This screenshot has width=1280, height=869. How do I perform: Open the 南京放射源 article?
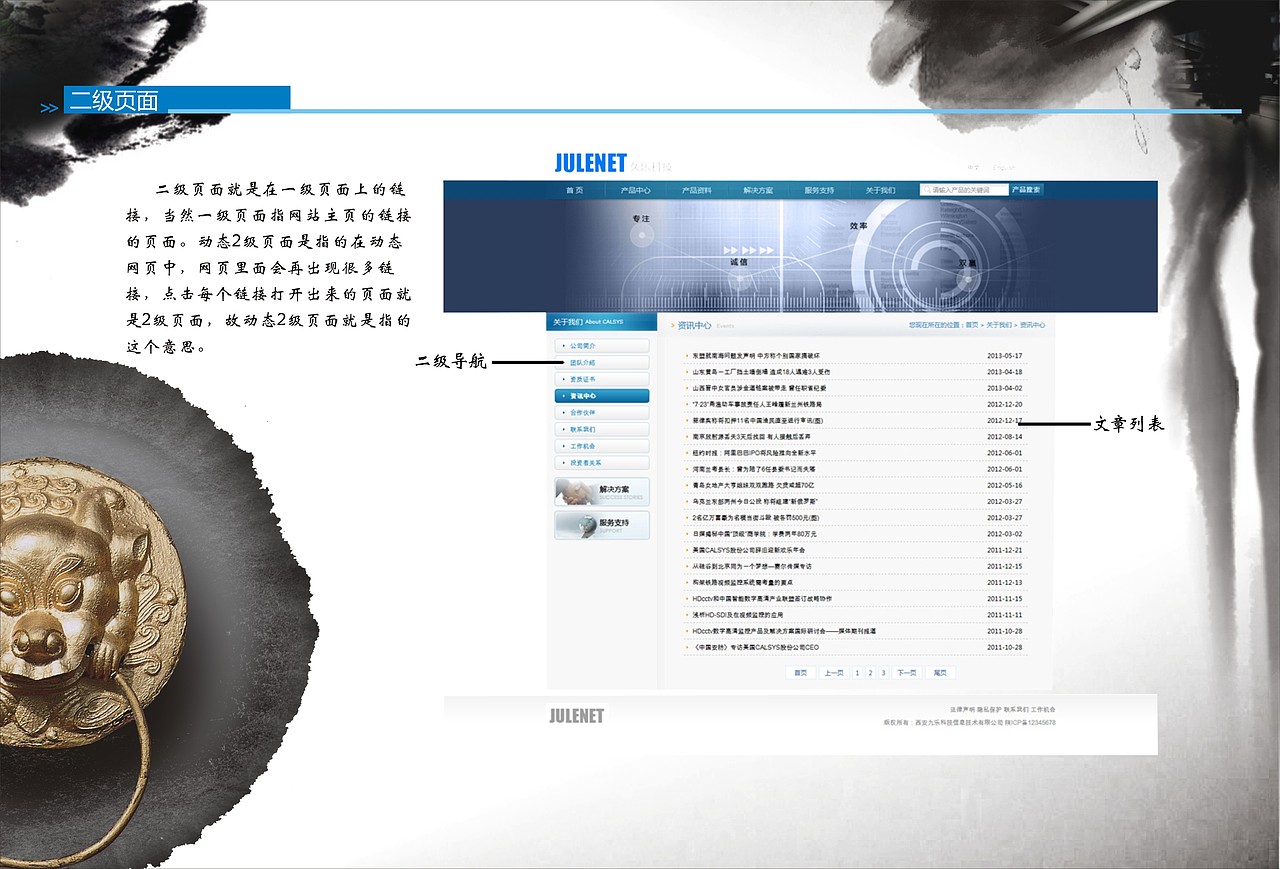point(751,437)
